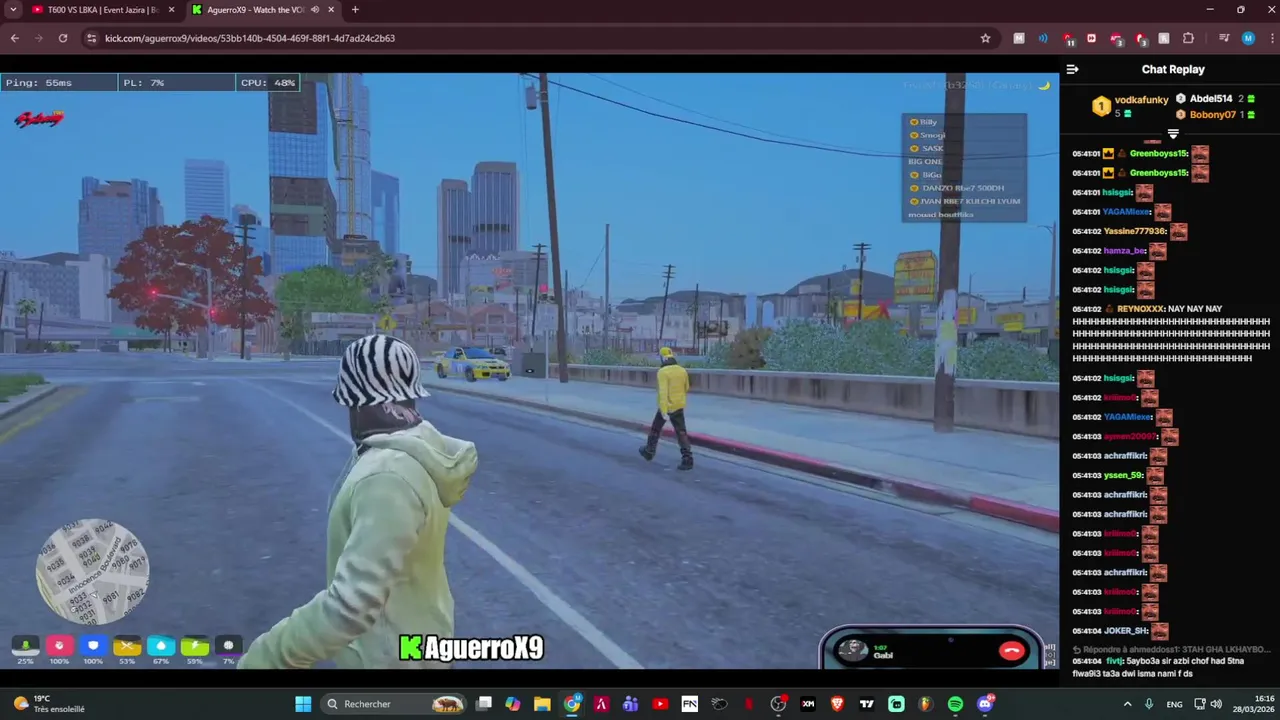Screen dimensions: 1280x720
Task: Open the Chrome profile avatar M
Action: pyautogui.click(x=1248, y=38)
